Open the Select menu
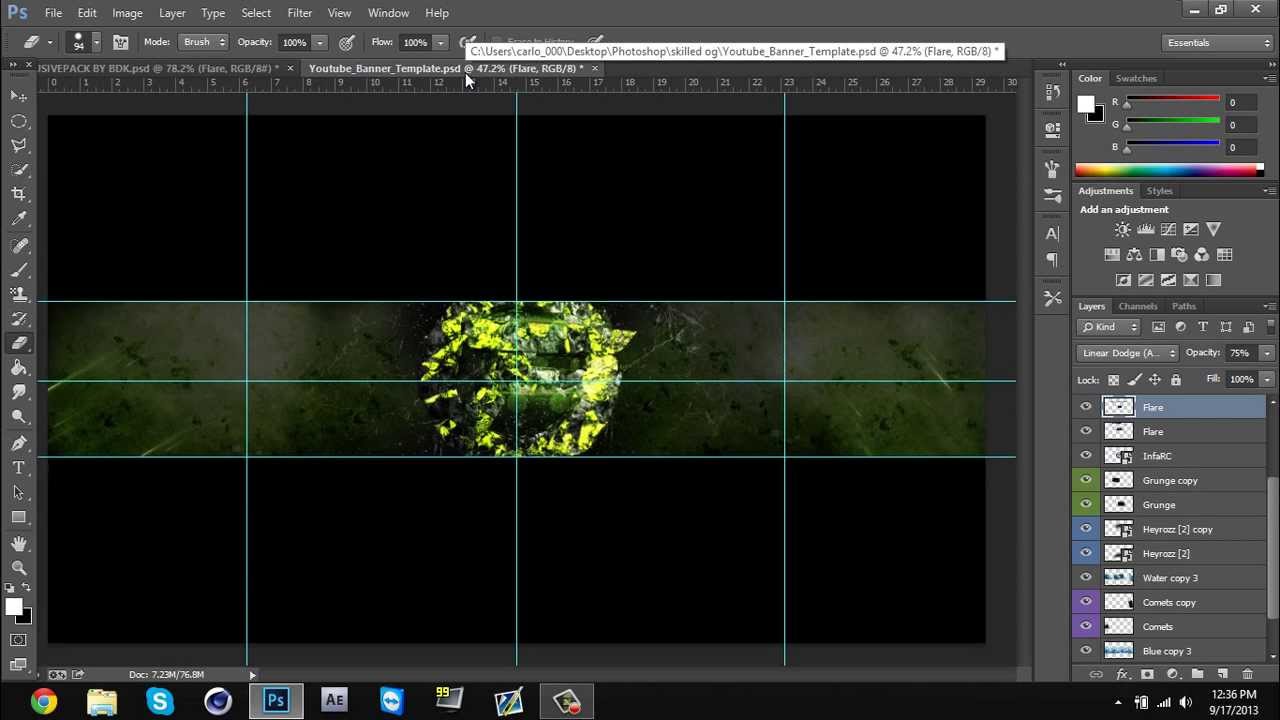This screenshot has width=1280, height=720. point(256,13)
